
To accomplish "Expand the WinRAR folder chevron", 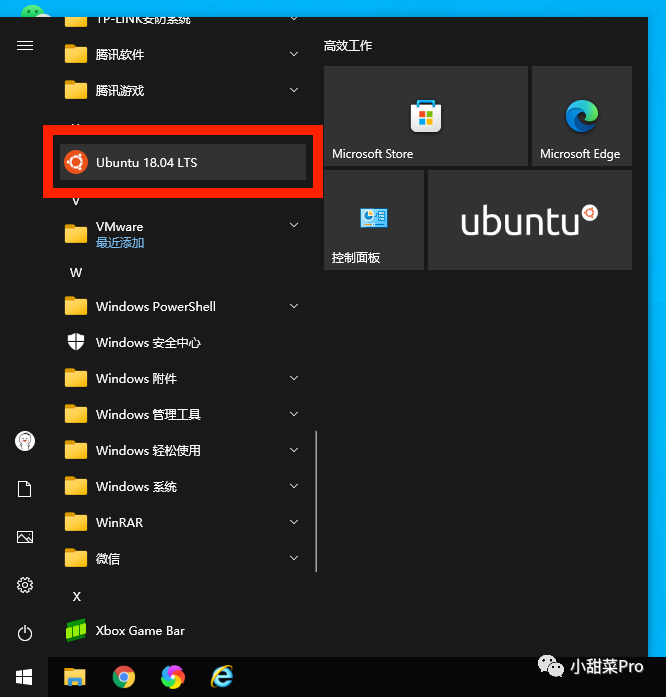I will point(294,522).
